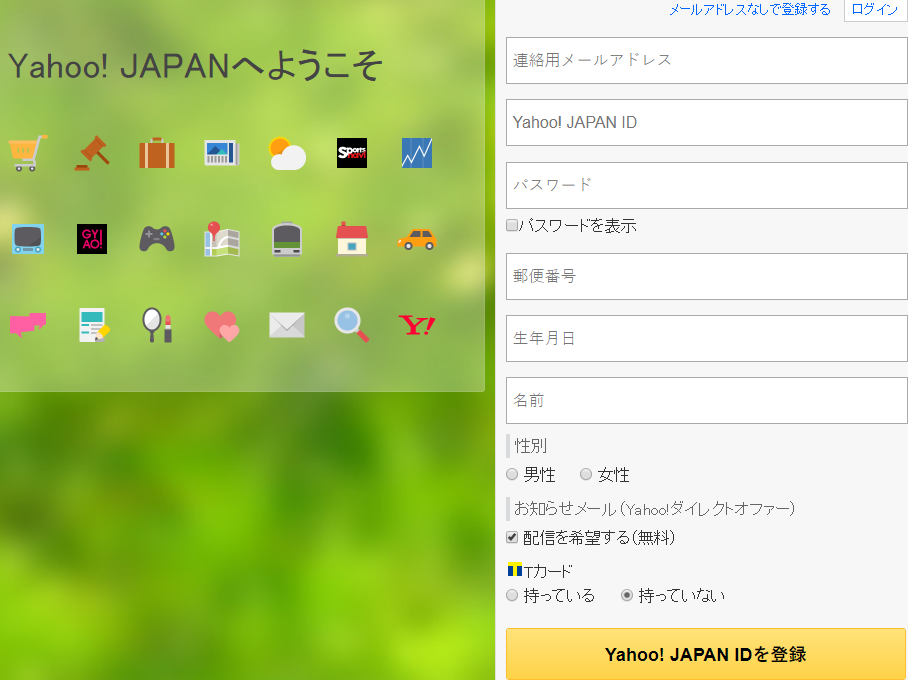Open the pink chat bubbles icon
The image size is (908, 680).
27,324
